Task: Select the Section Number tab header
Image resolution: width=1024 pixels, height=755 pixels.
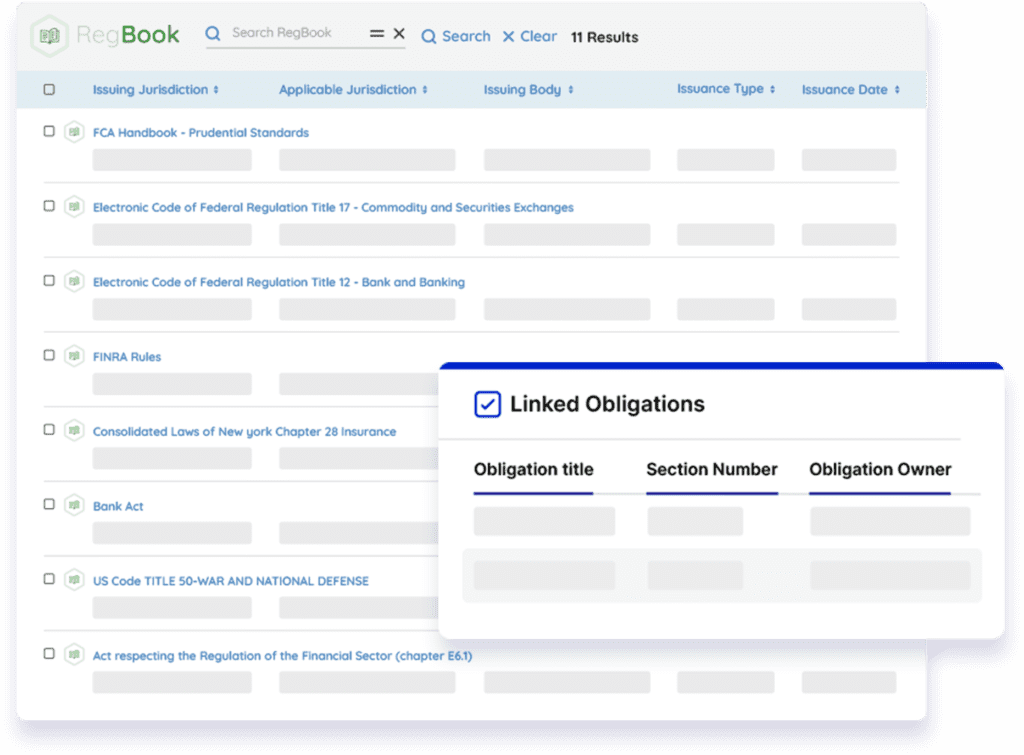Action: click(712, 470)
